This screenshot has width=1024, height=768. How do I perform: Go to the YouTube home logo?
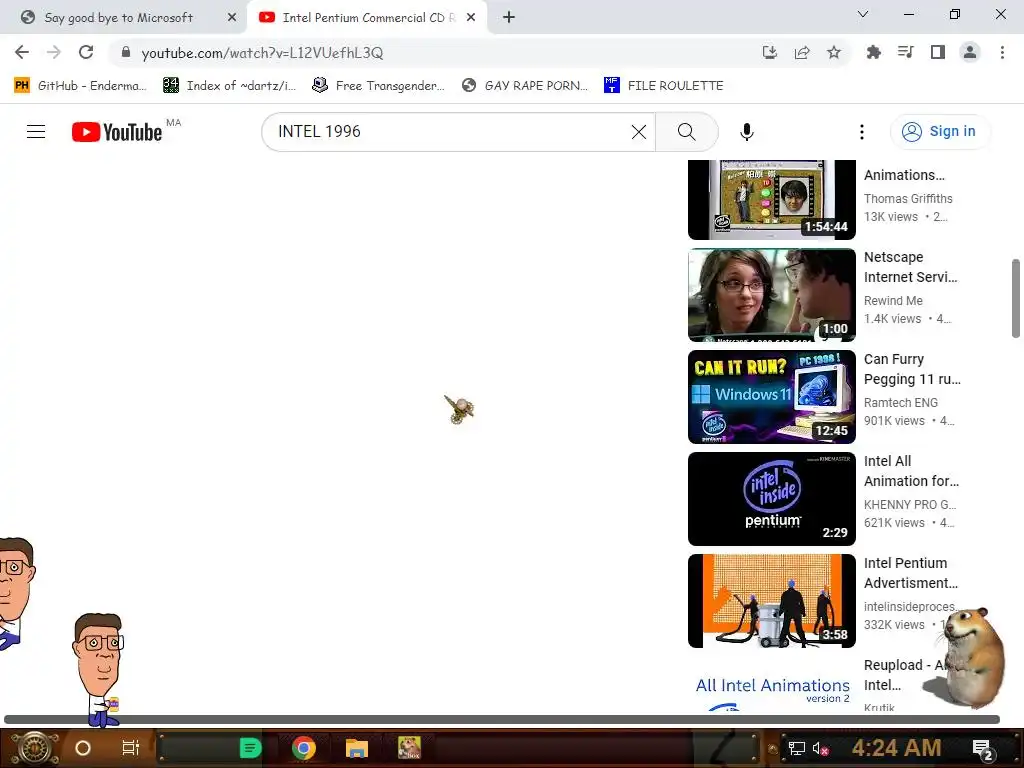click(117, 132)
